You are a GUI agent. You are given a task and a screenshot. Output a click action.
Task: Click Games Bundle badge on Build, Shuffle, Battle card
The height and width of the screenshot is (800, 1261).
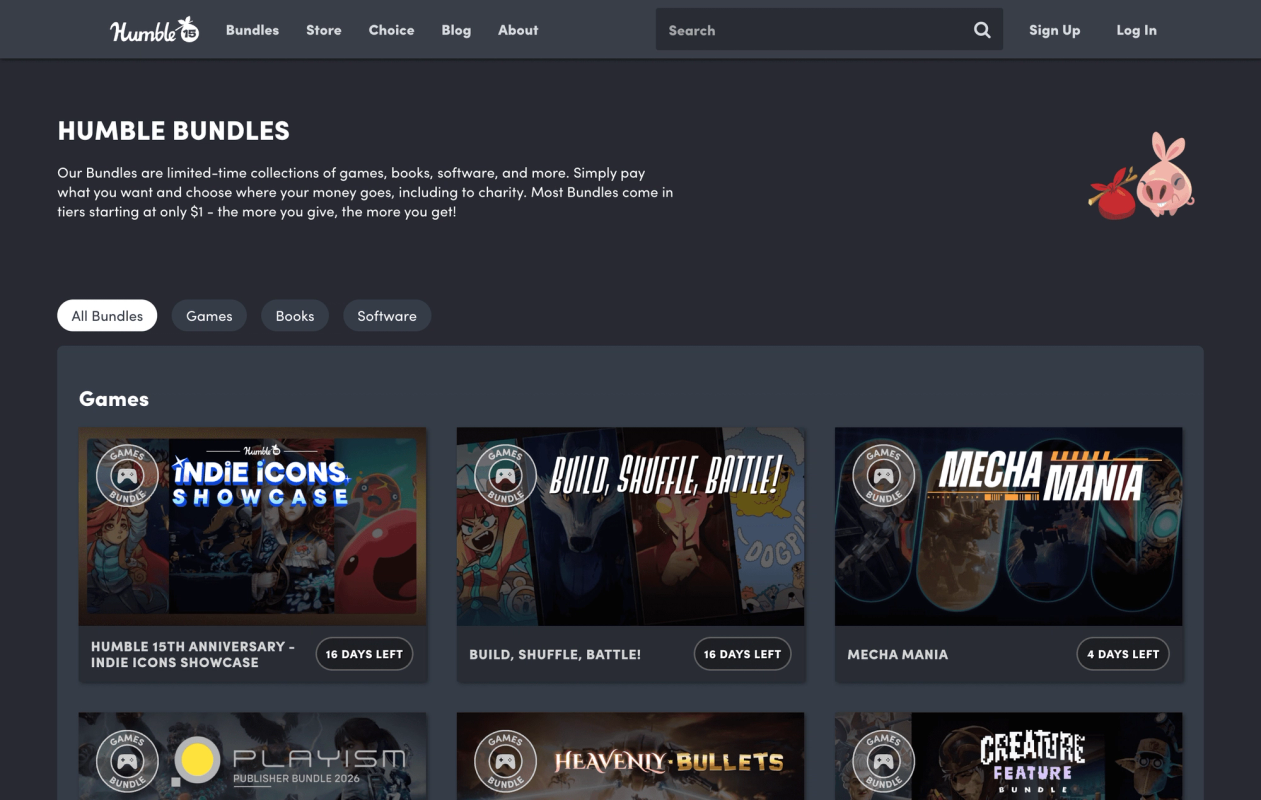505,475
